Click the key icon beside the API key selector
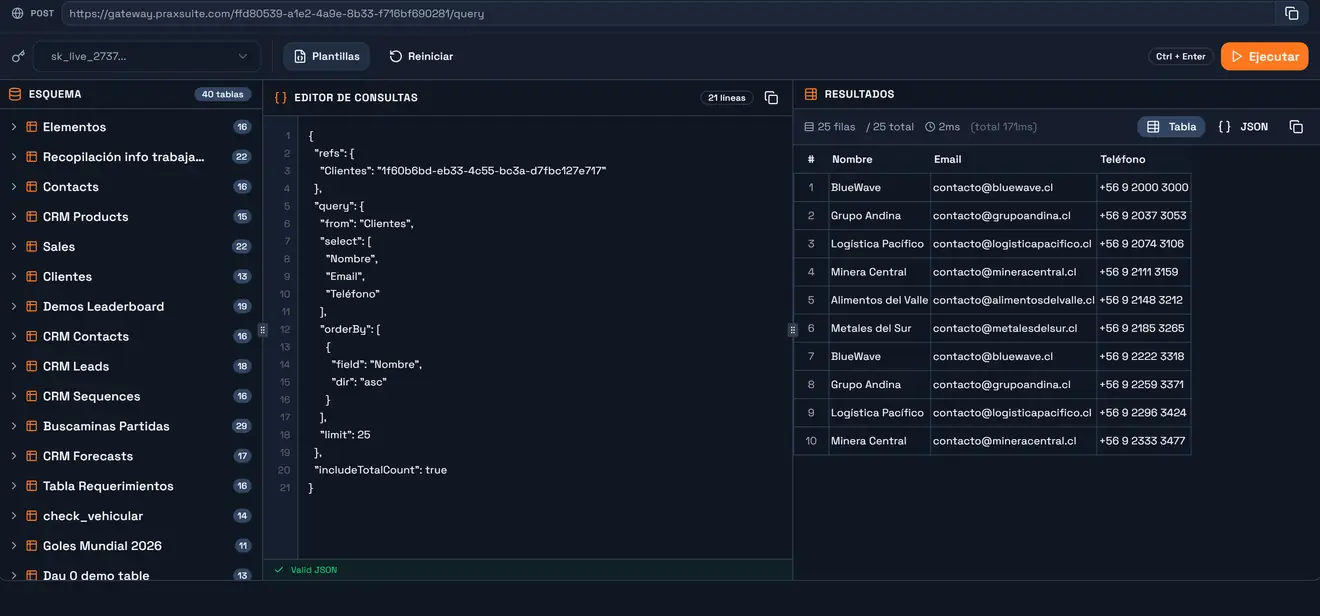Image resolution: width=1320 pixels, height=616 pixels. point(18,56)
